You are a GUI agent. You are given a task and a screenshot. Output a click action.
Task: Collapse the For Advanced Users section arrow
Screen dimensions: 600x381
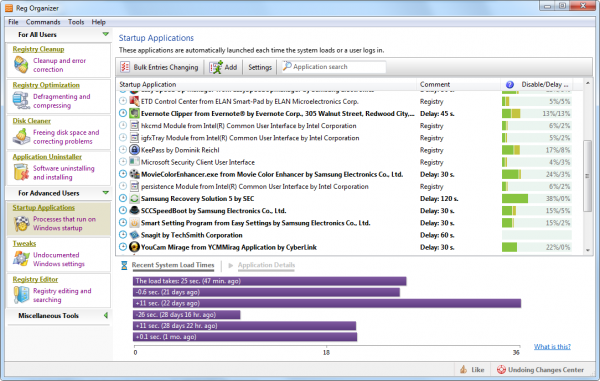(x=106, y=193)
